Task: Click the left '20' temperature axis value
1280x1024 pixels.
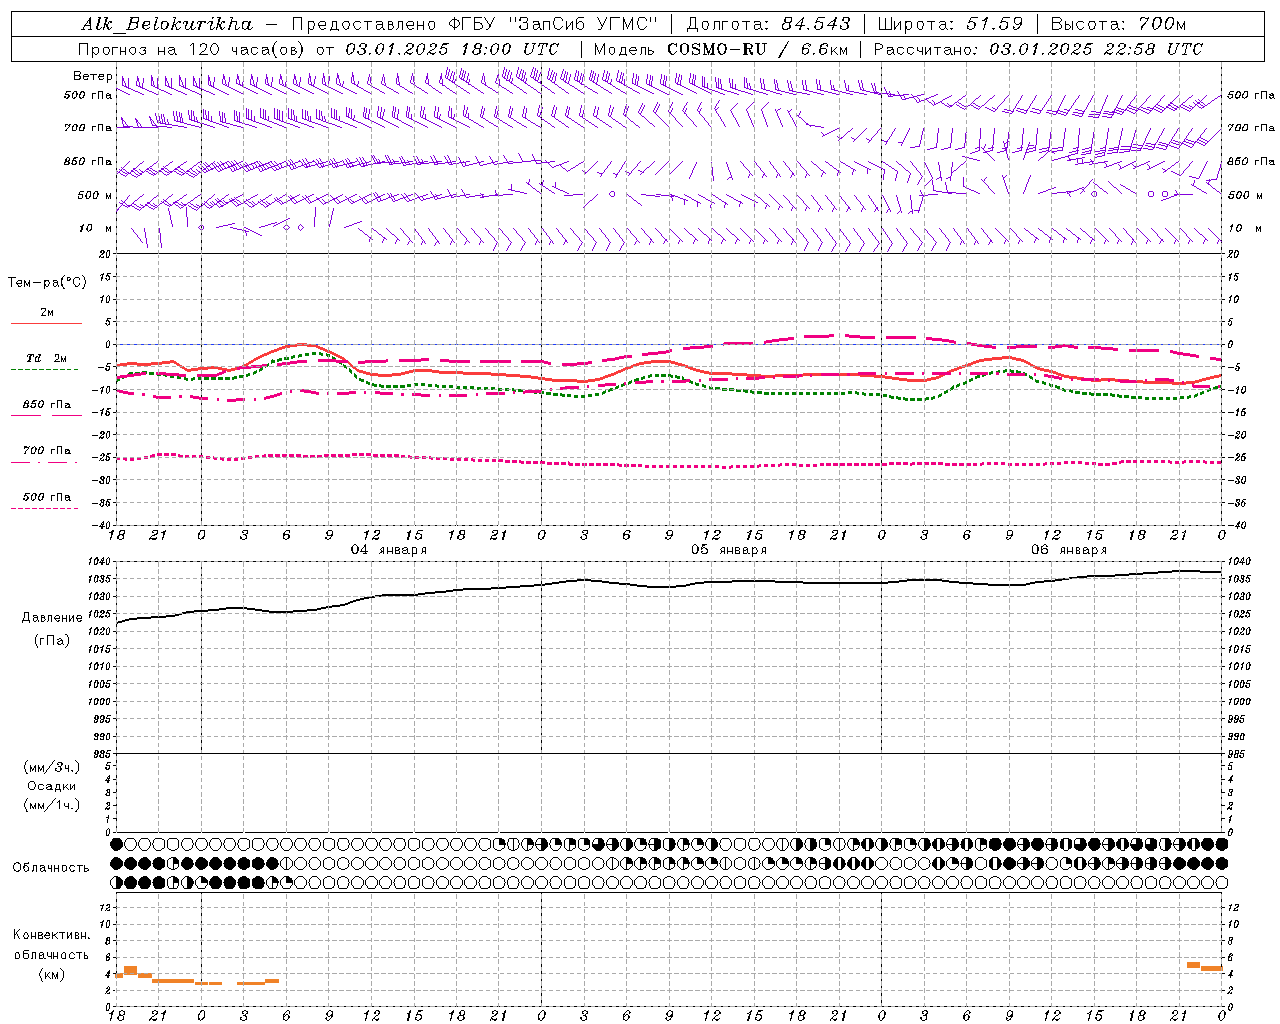Action: pyautogui.click(x=105, y=255)
